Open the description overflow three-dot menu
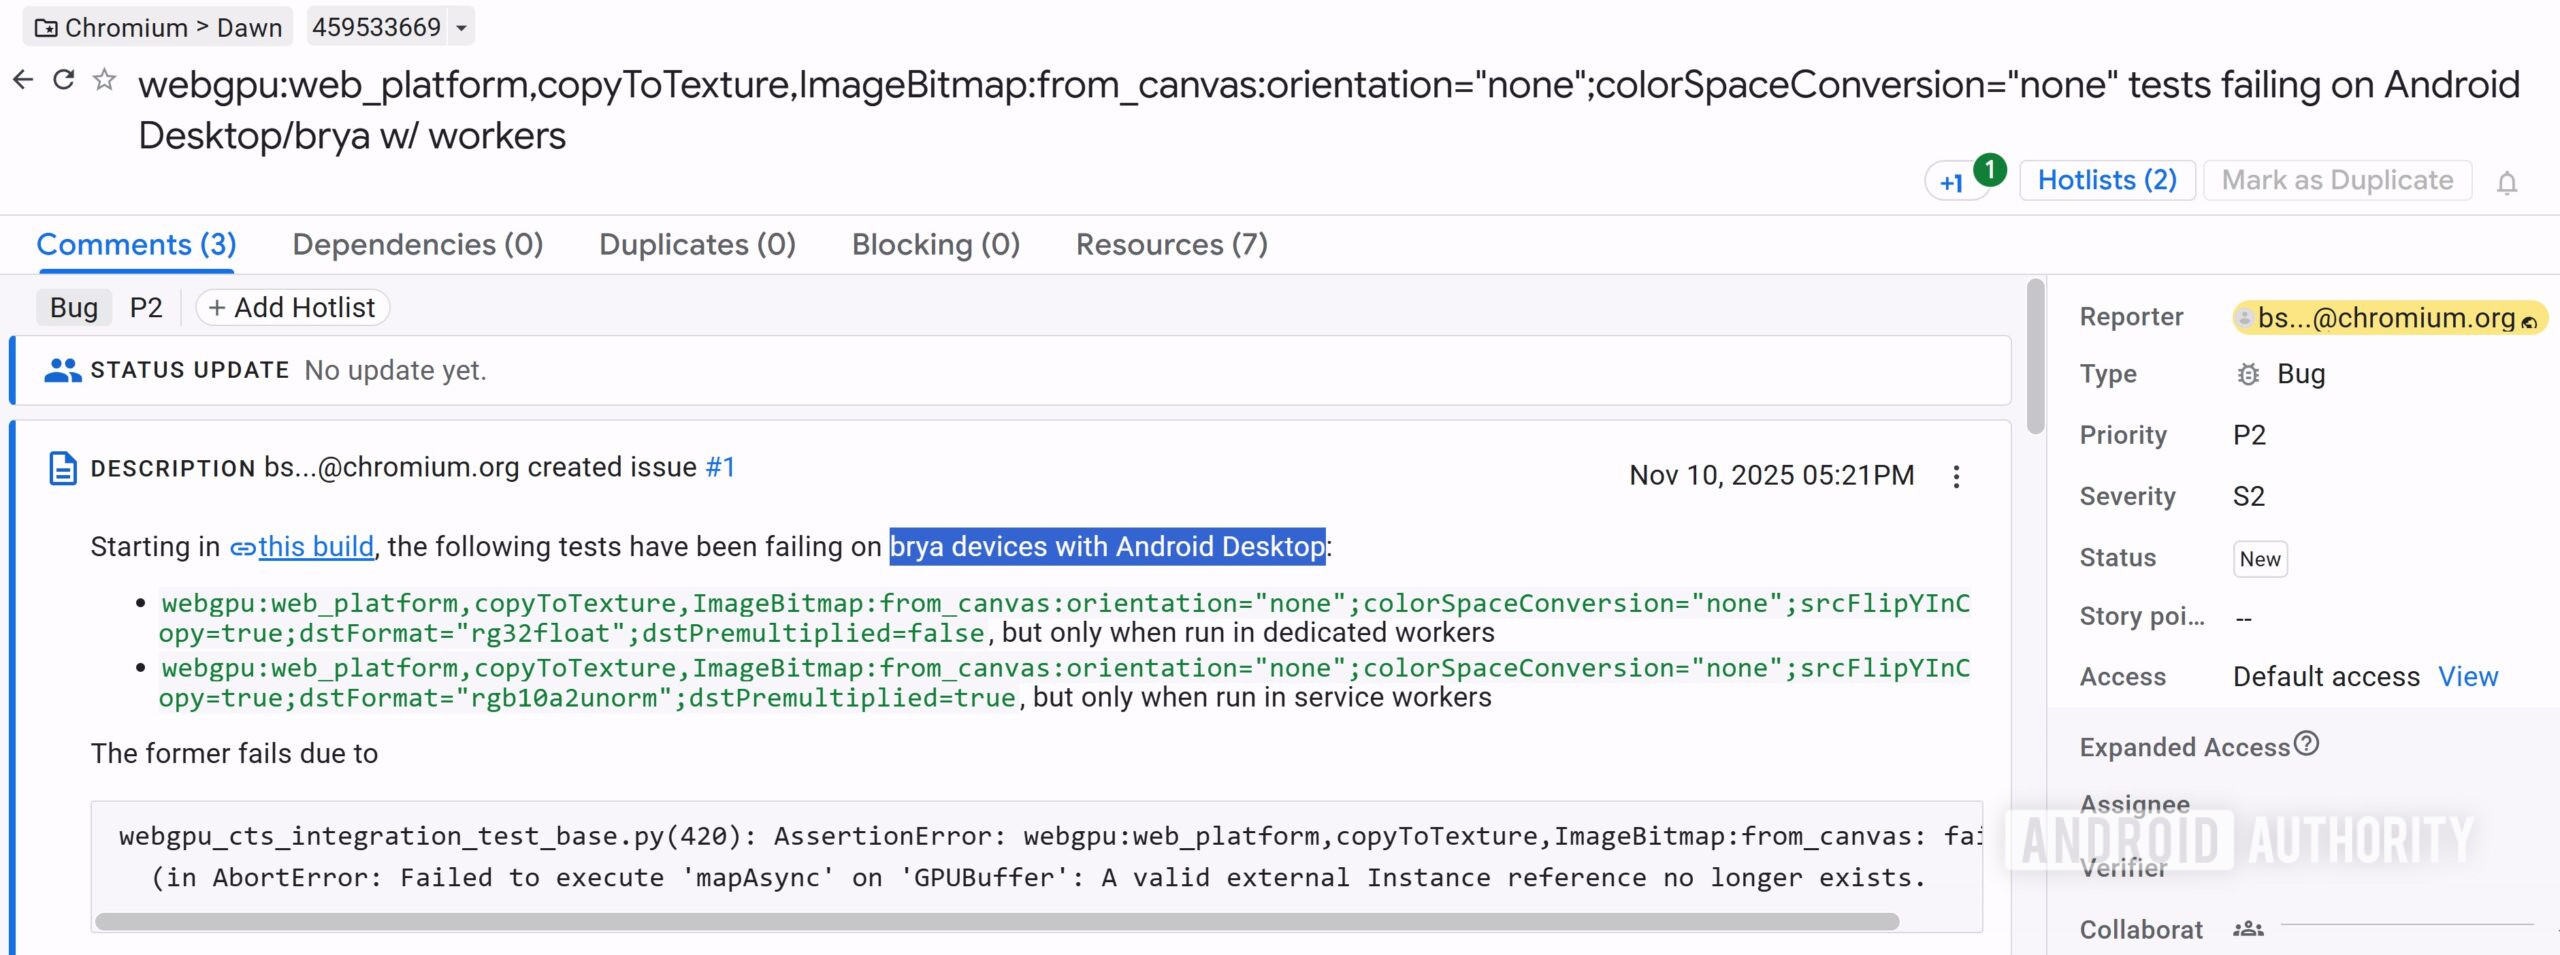 pyautogui.click(x=1957, y=478)
